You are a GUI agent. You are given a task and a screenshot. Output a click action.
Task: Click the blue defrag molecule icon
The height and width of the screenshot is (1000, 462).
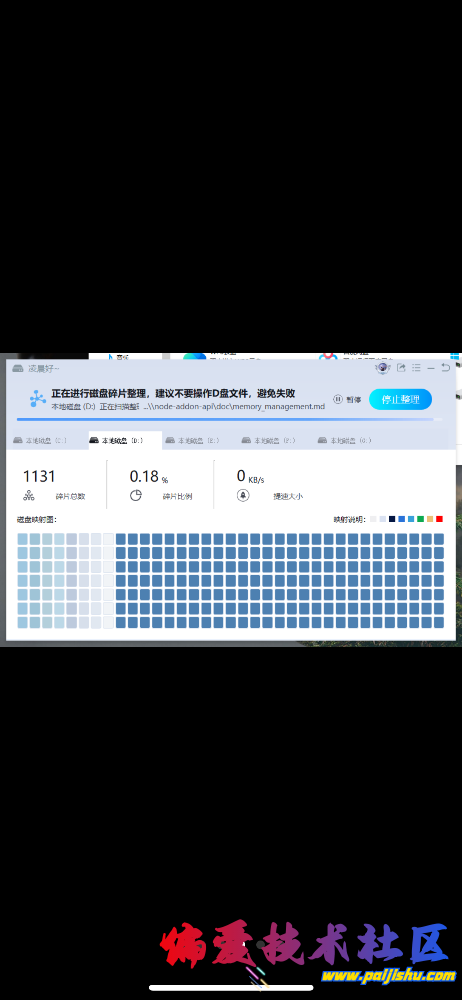coord(38,399)
